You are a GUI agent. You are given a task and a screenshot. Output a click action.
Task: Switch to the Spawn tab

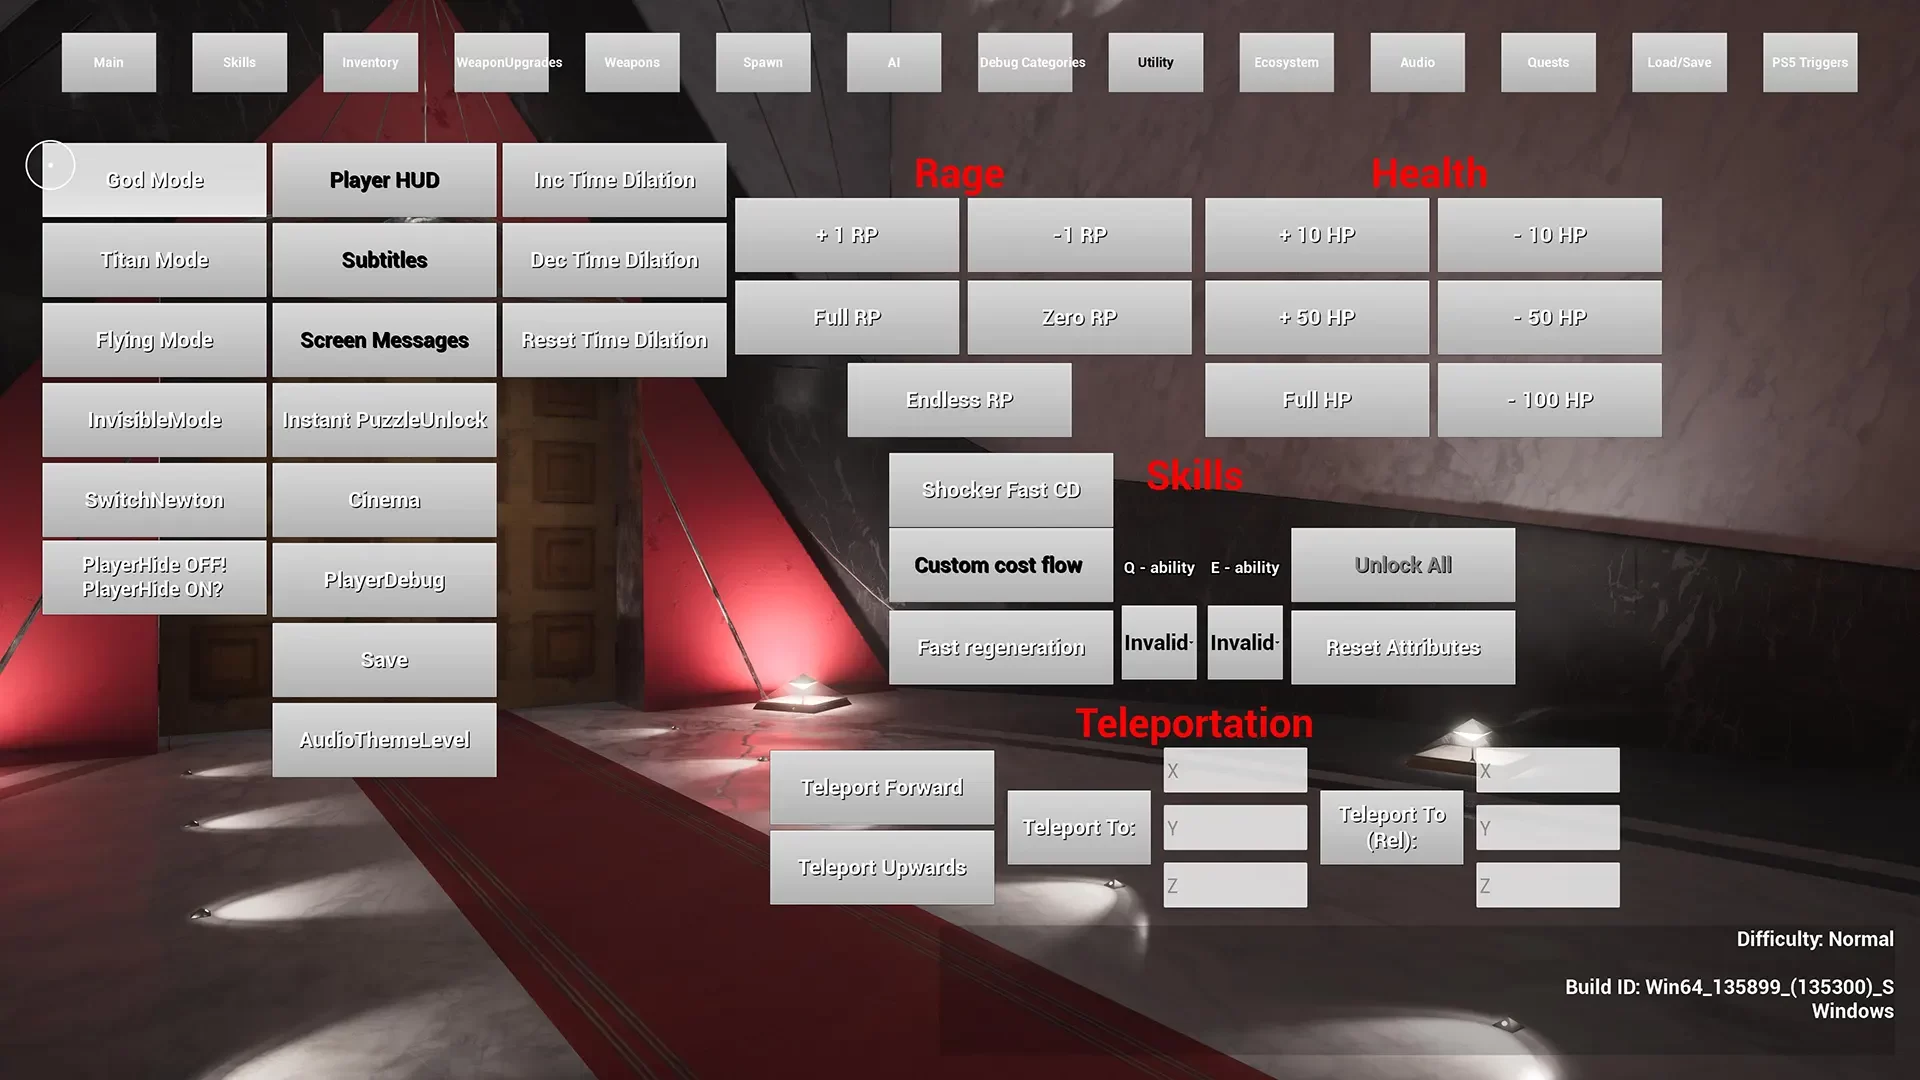pos(764,62)
